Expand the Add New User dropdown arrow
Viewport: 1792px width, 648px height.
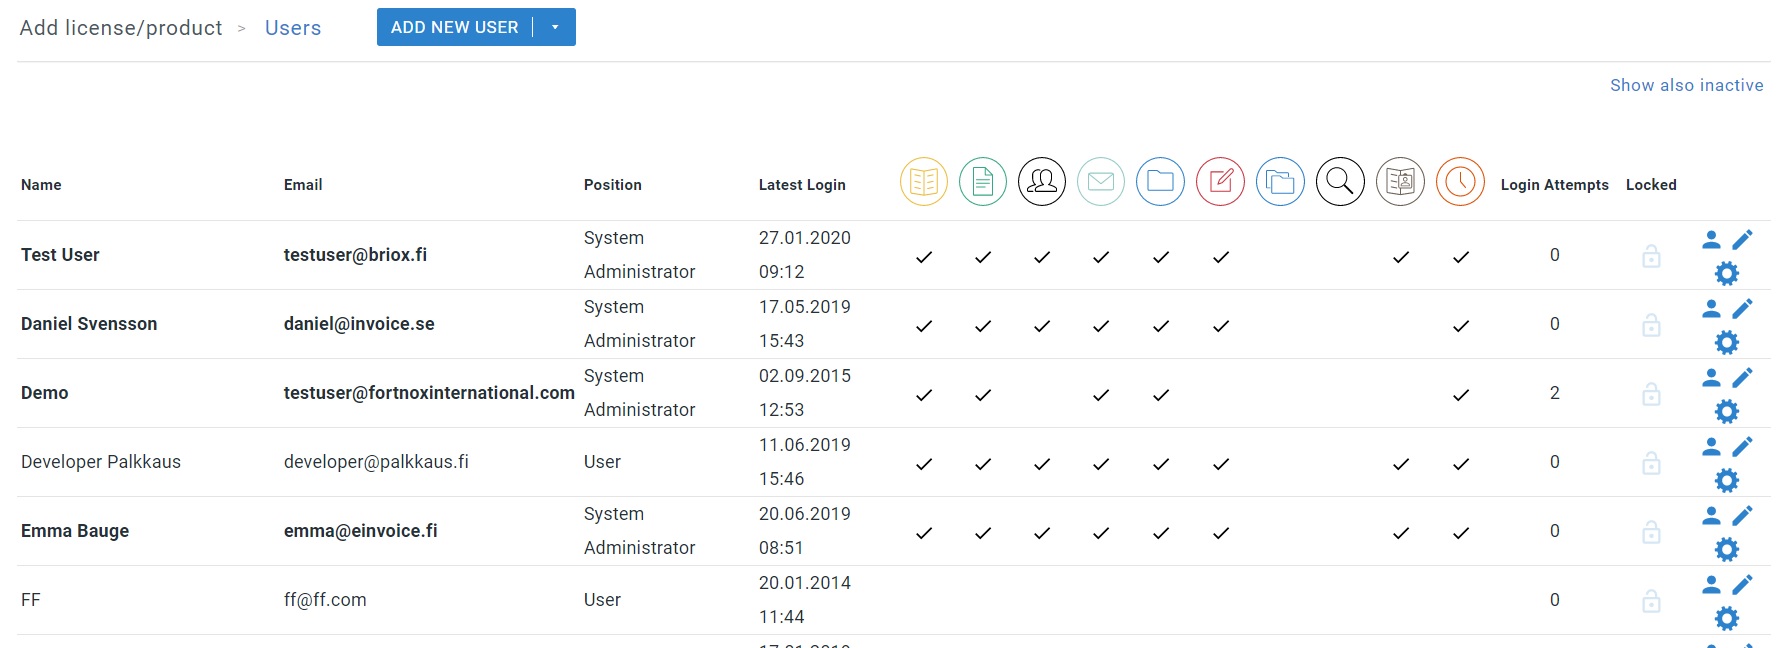point(555,28)
